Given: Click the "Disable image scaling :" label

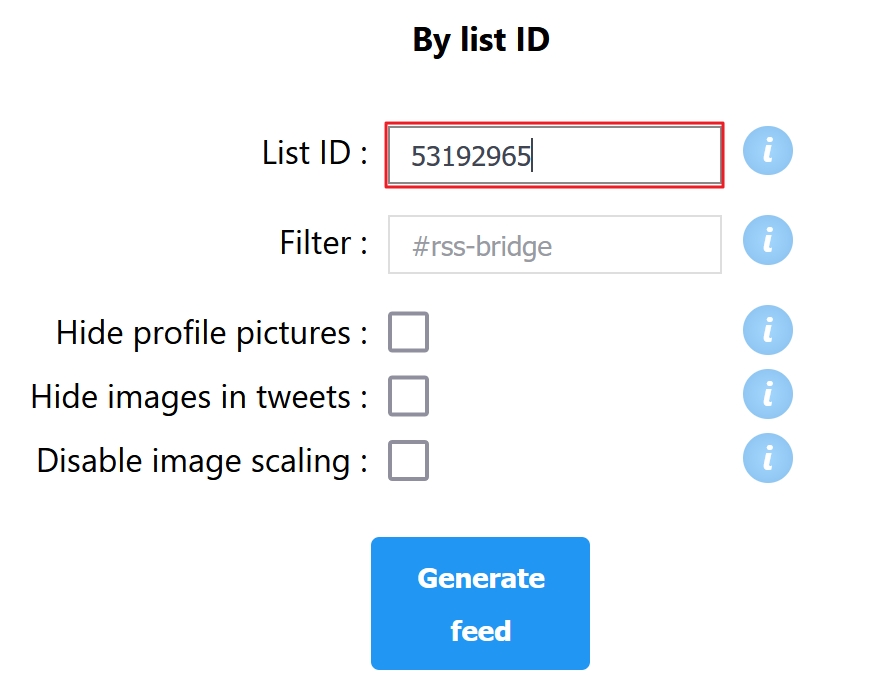Looking at the screenshot, I should point(202,461).
